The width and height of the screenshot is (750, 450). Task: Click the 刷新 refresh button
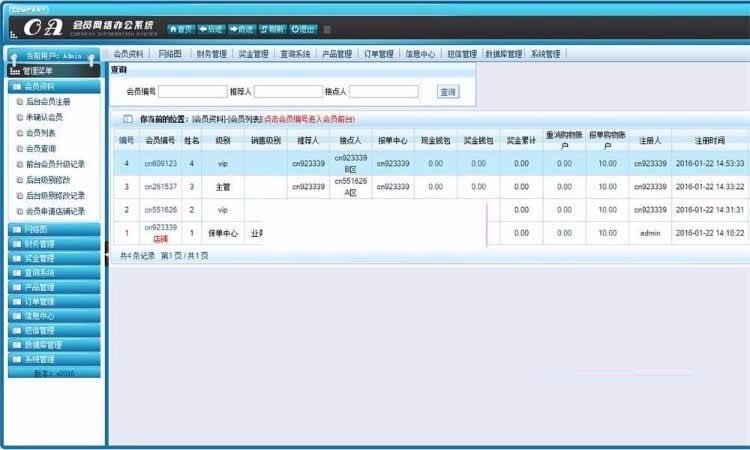click(273, 29)
